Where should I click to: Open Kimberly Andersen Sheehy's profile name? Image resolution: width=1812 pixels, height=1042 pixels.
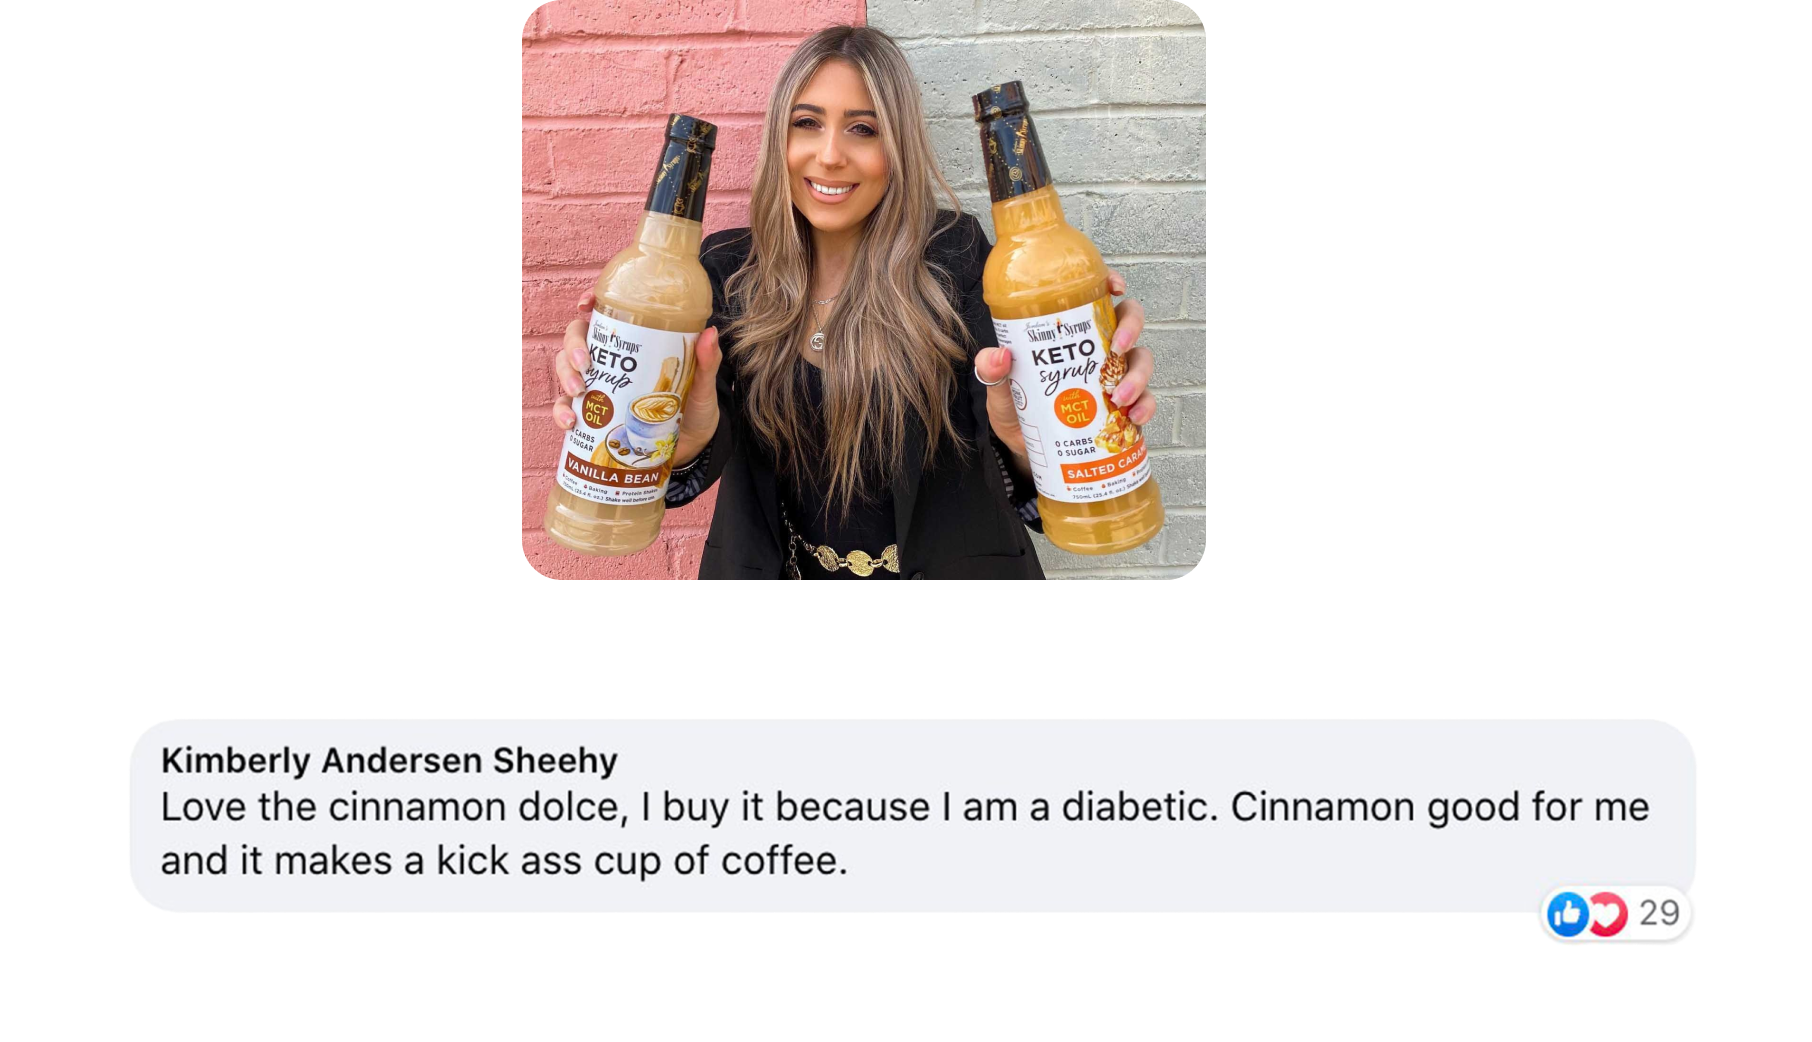[x=389, y=760]
